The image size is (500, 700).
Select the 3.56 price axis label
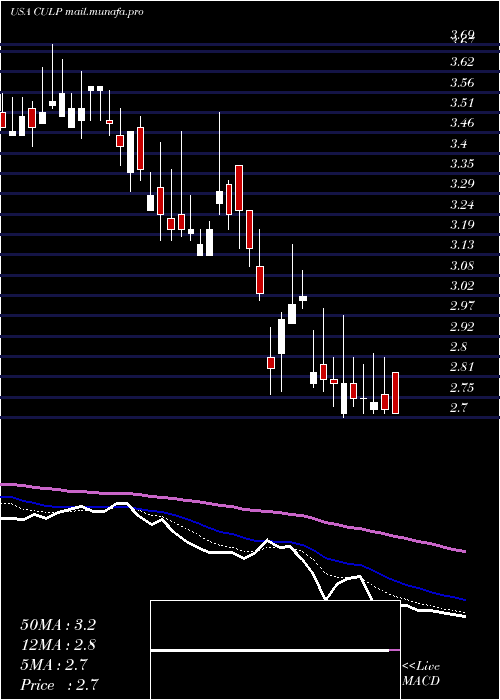coord(462,82)
